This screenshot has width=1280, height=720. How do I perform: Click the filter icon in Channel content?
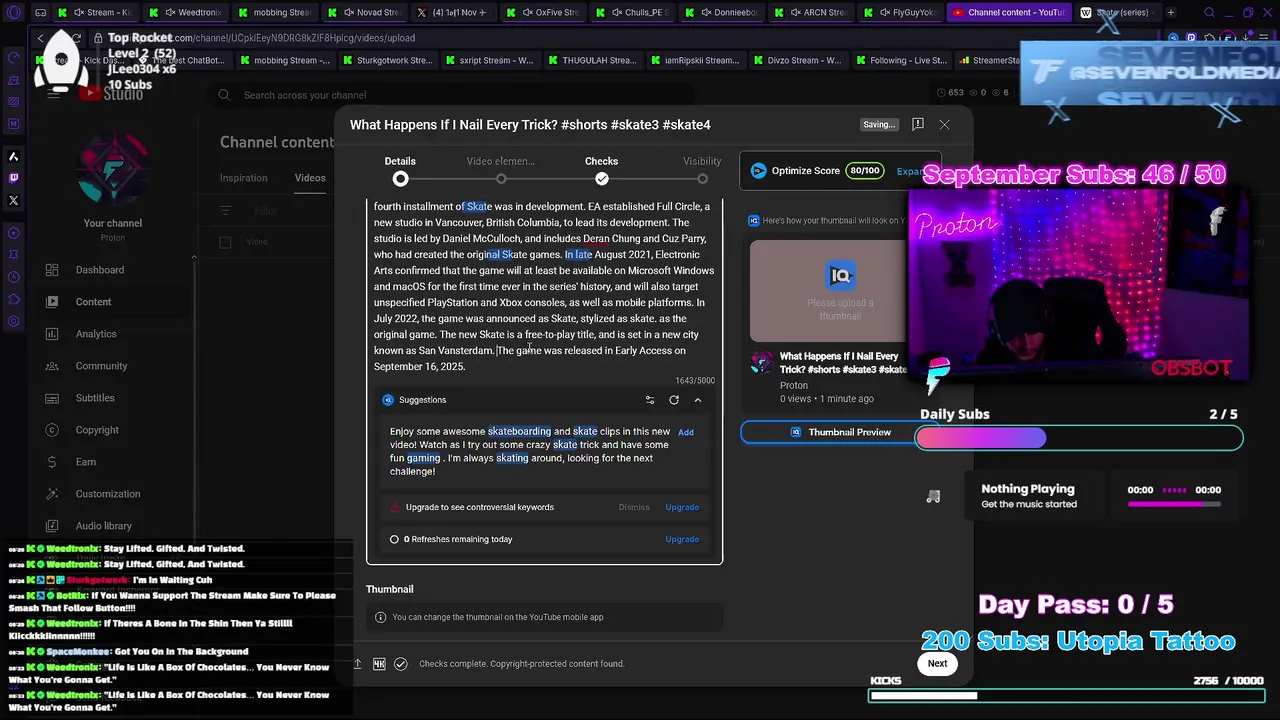tap(226, 211)
